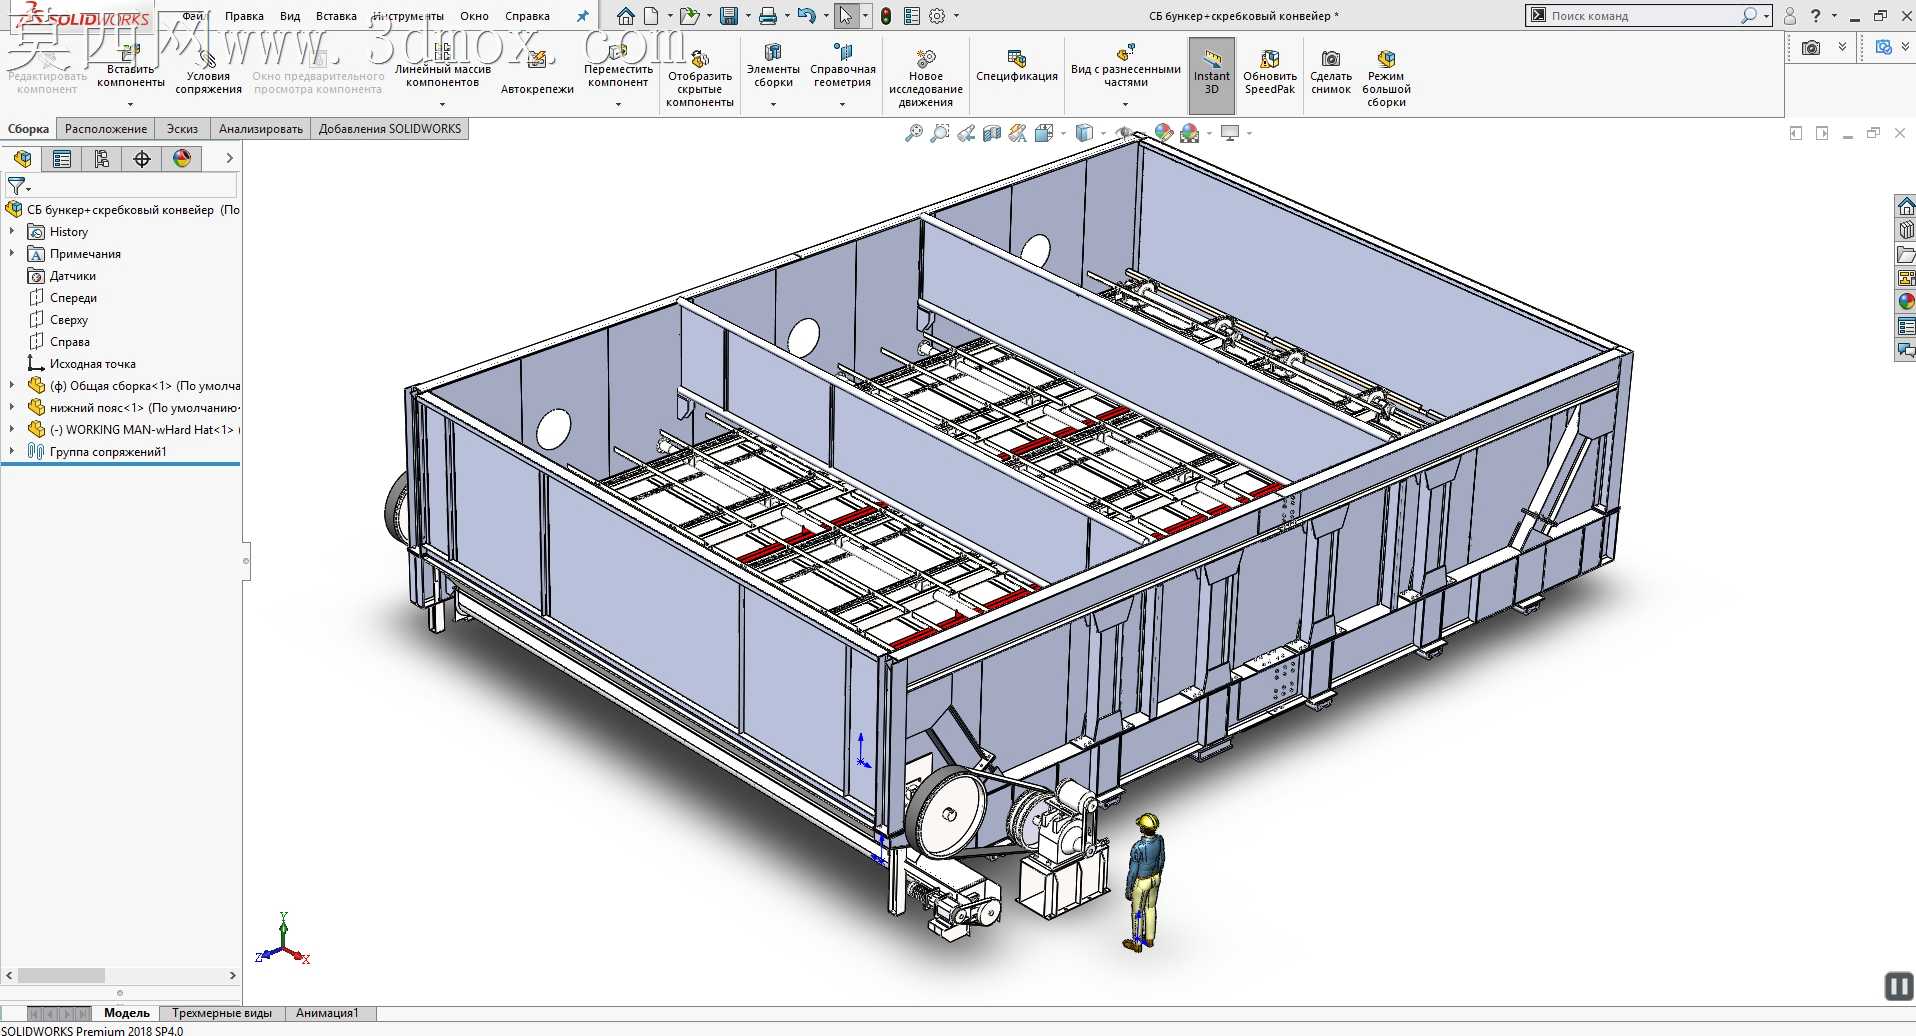
Task: Open a file with the folder arrow icon
Action: tap(688, 16)
